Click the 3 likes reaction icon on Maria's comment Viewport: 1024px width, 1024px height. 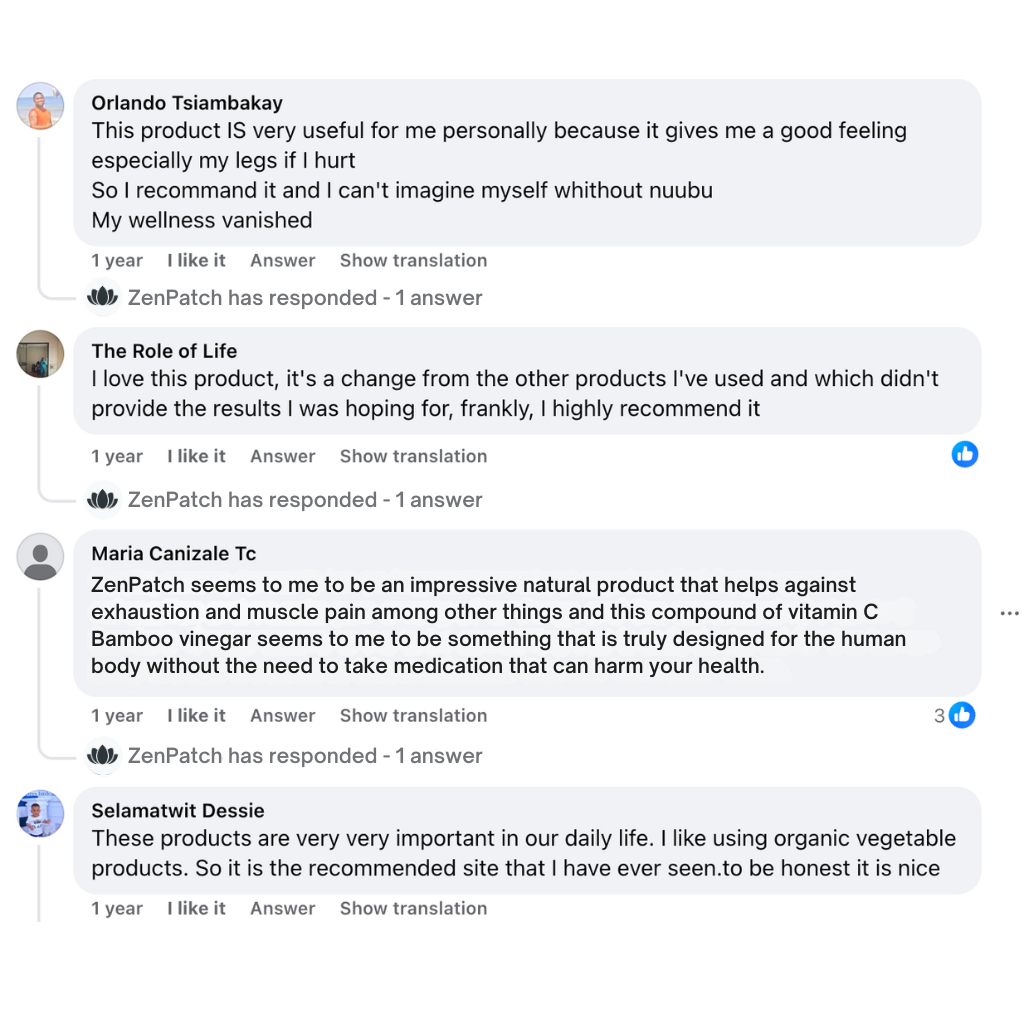coord(961,715)
